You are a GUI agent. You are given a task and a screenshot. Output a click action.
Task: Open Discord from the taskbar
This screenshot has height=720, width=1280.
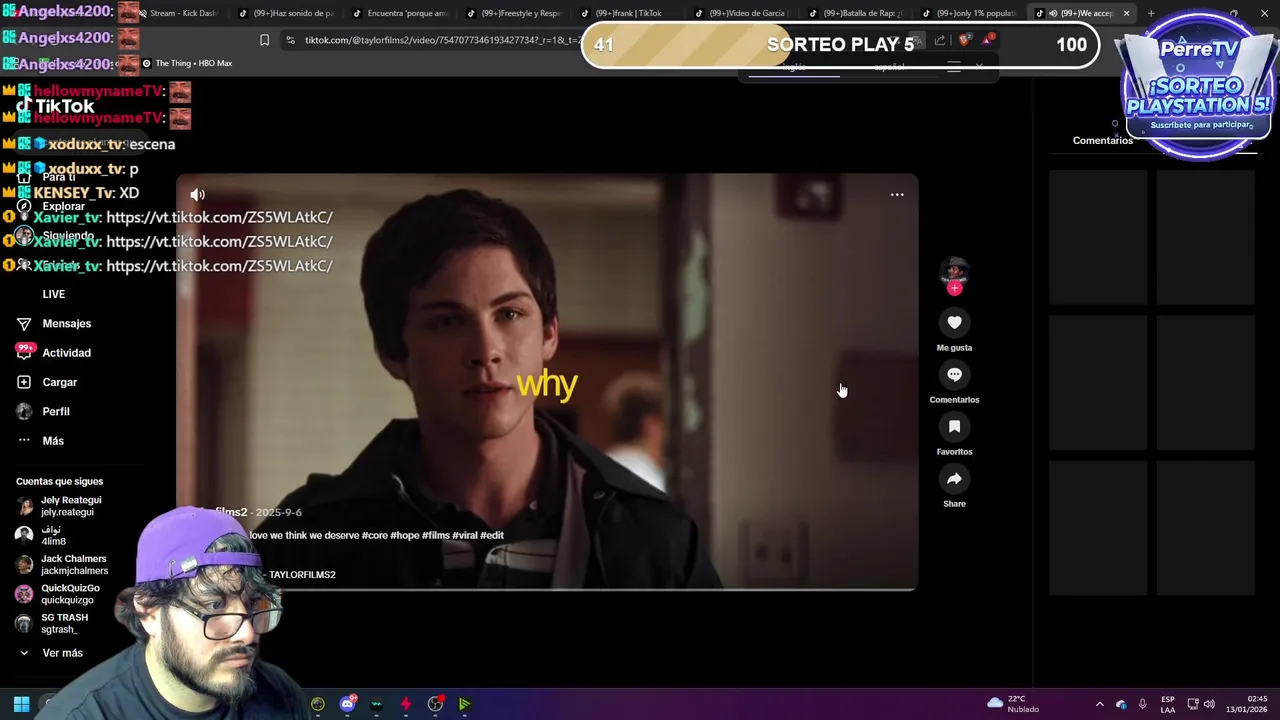[347, 704]
